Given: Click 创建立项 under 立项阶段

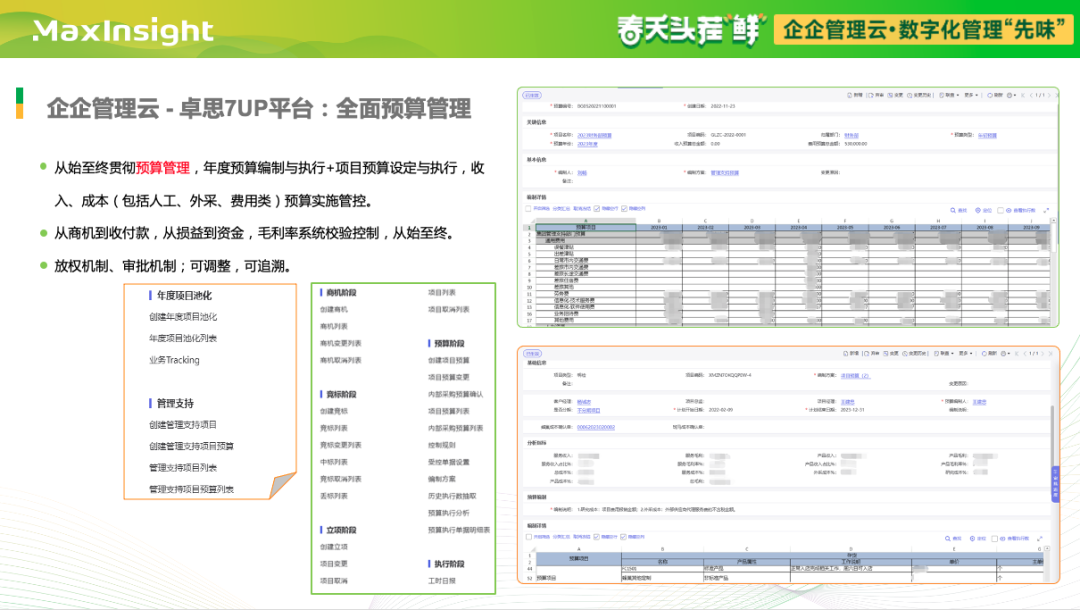Looking at the screenshot, I should coord(334,547).
